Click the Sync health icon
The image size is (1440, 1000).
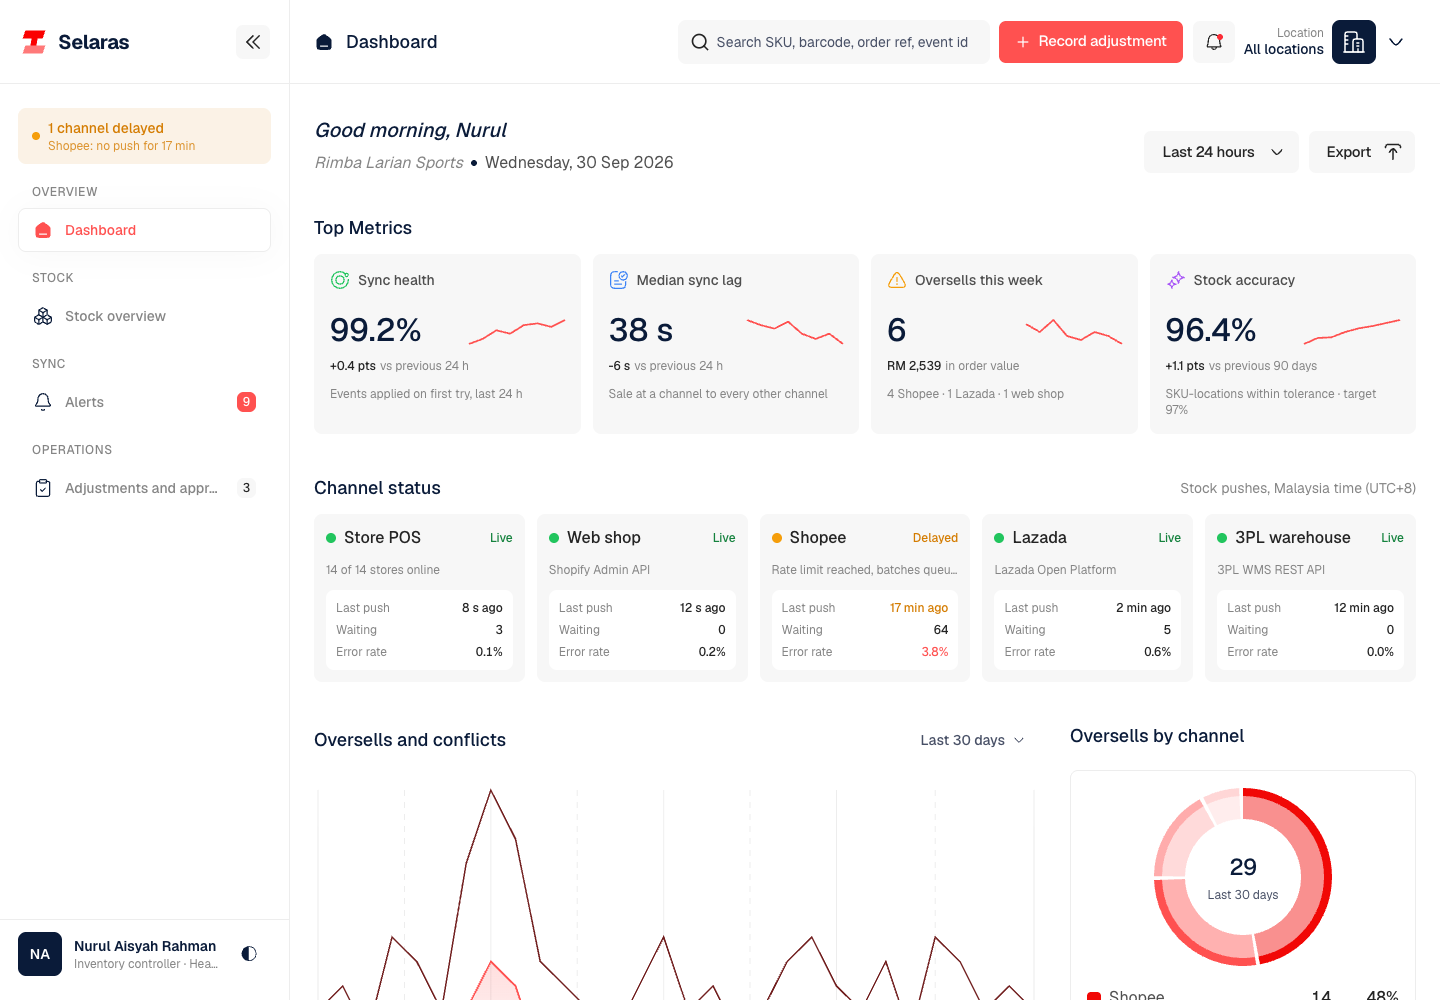tap(340, 280)
